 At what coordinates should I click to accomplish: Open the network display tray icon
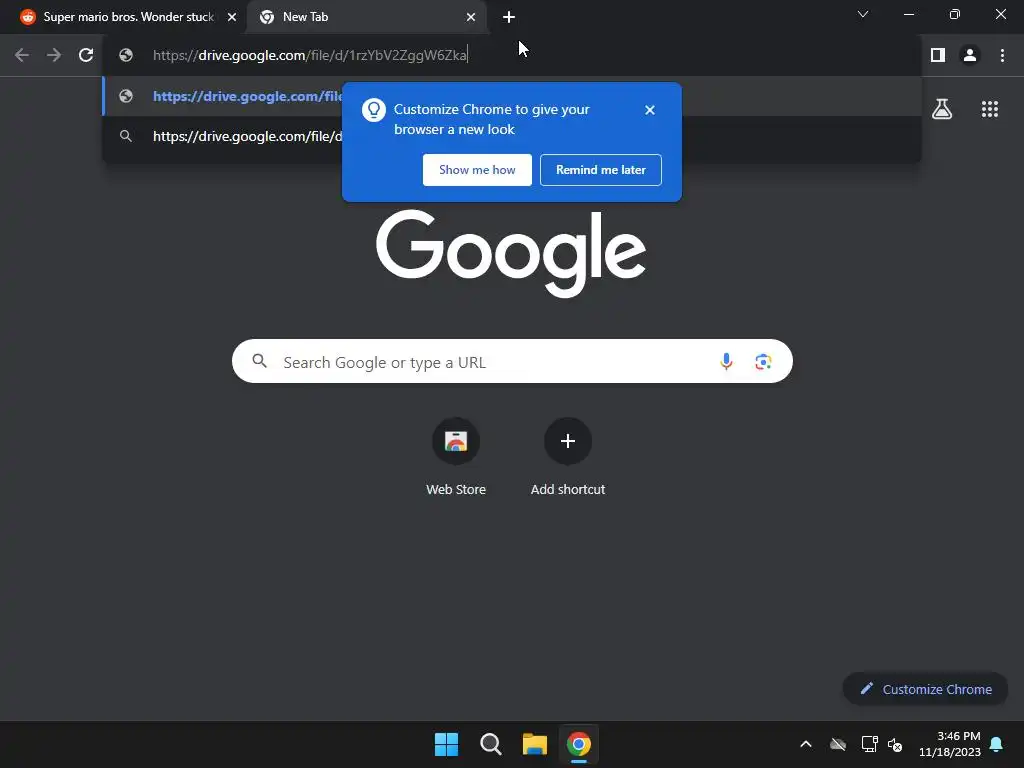click(869, 744)
